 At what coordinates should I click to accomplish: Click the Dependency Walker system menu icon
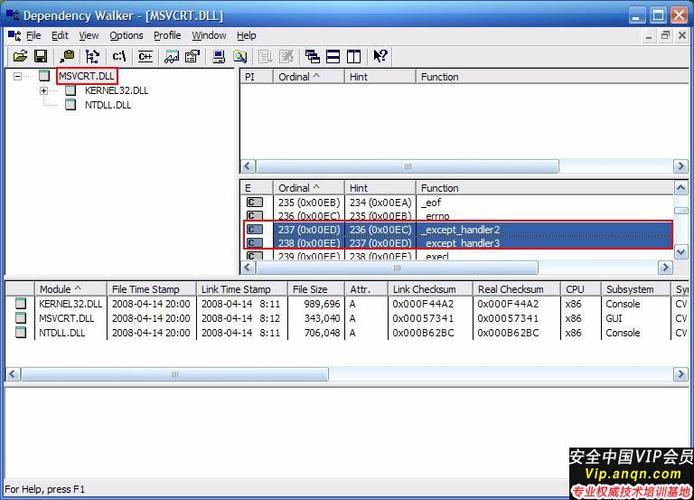[x=12, y=15]
